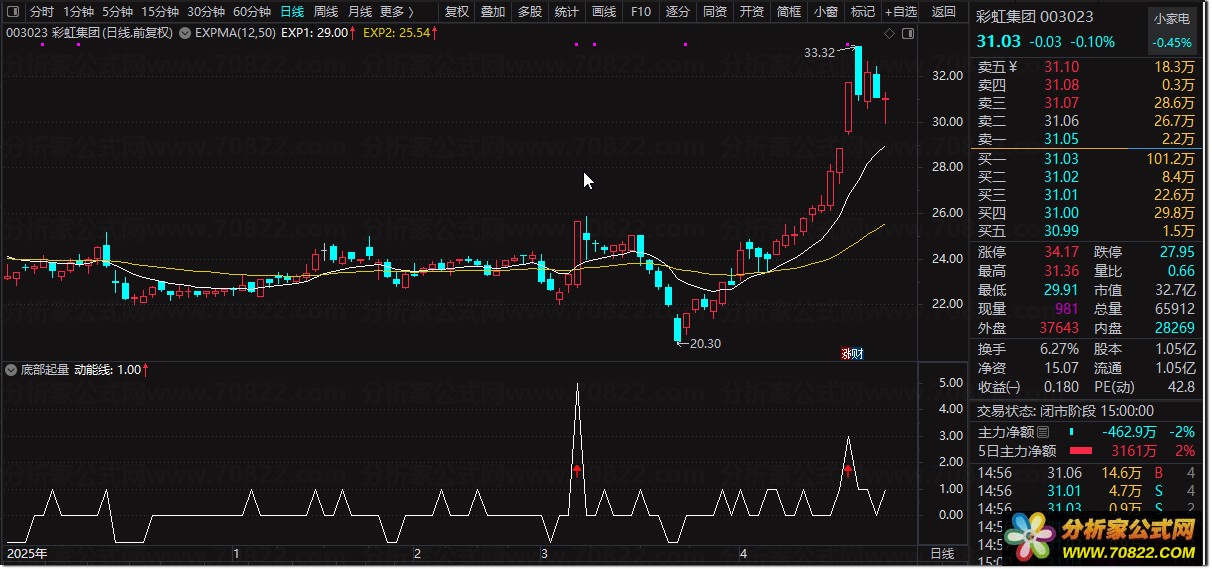
Task: Click the 卖四 ask row at 31.08
Action: coord(1086,85)
